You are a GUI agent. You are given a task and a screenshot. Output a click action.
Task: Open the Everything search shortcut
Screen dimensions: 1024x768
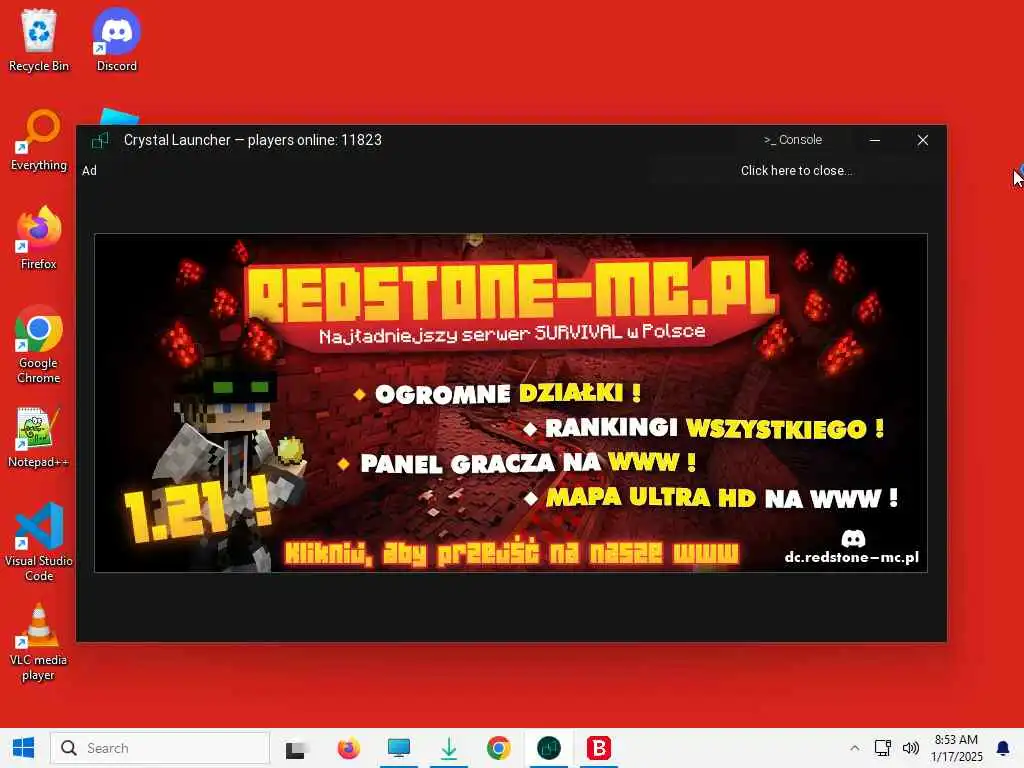click(39, 140)
